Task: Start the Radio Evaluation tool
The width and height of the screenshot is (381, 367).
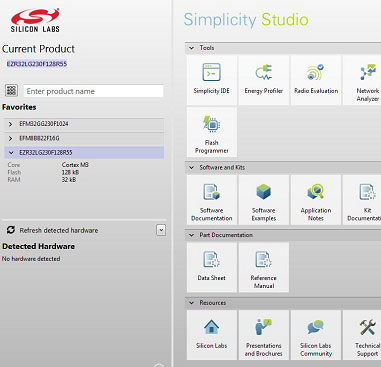Action: [316, 80]
